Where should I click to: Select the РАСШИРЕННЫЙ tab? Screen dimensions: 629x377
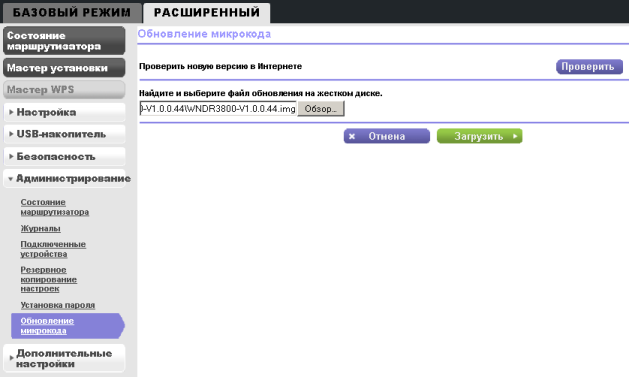point(207,12)
